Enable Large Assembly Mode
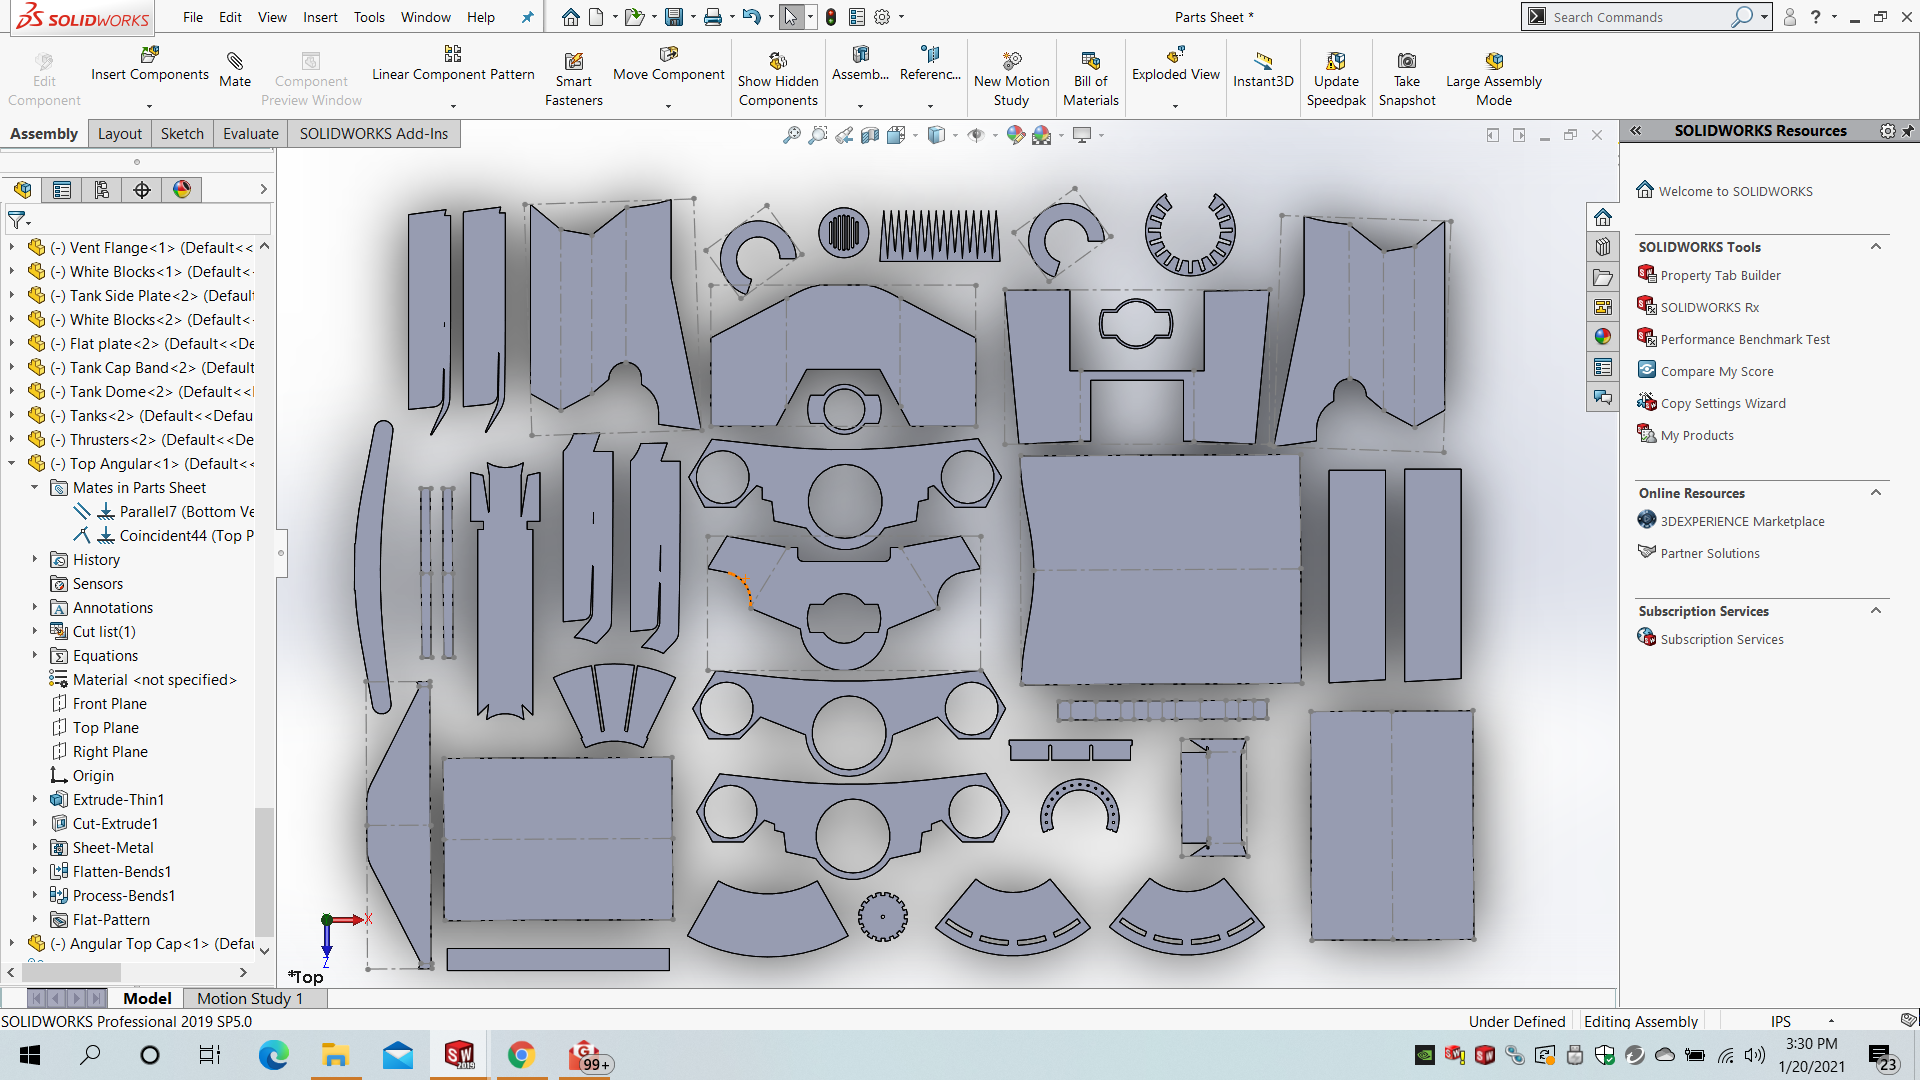 (1494, 78)
